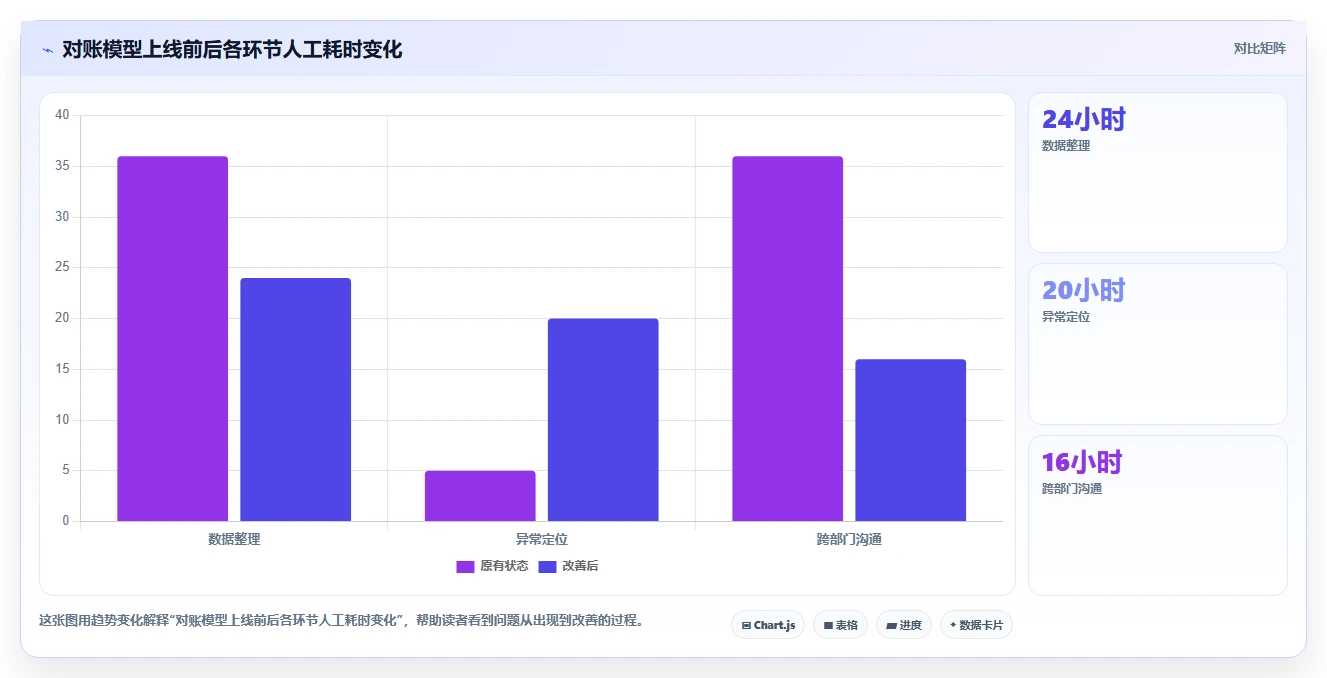The image size is (1327, 678).
Task: Click the Chart.js tag chip
Action: pyautogui.click(x=768, y=625)
